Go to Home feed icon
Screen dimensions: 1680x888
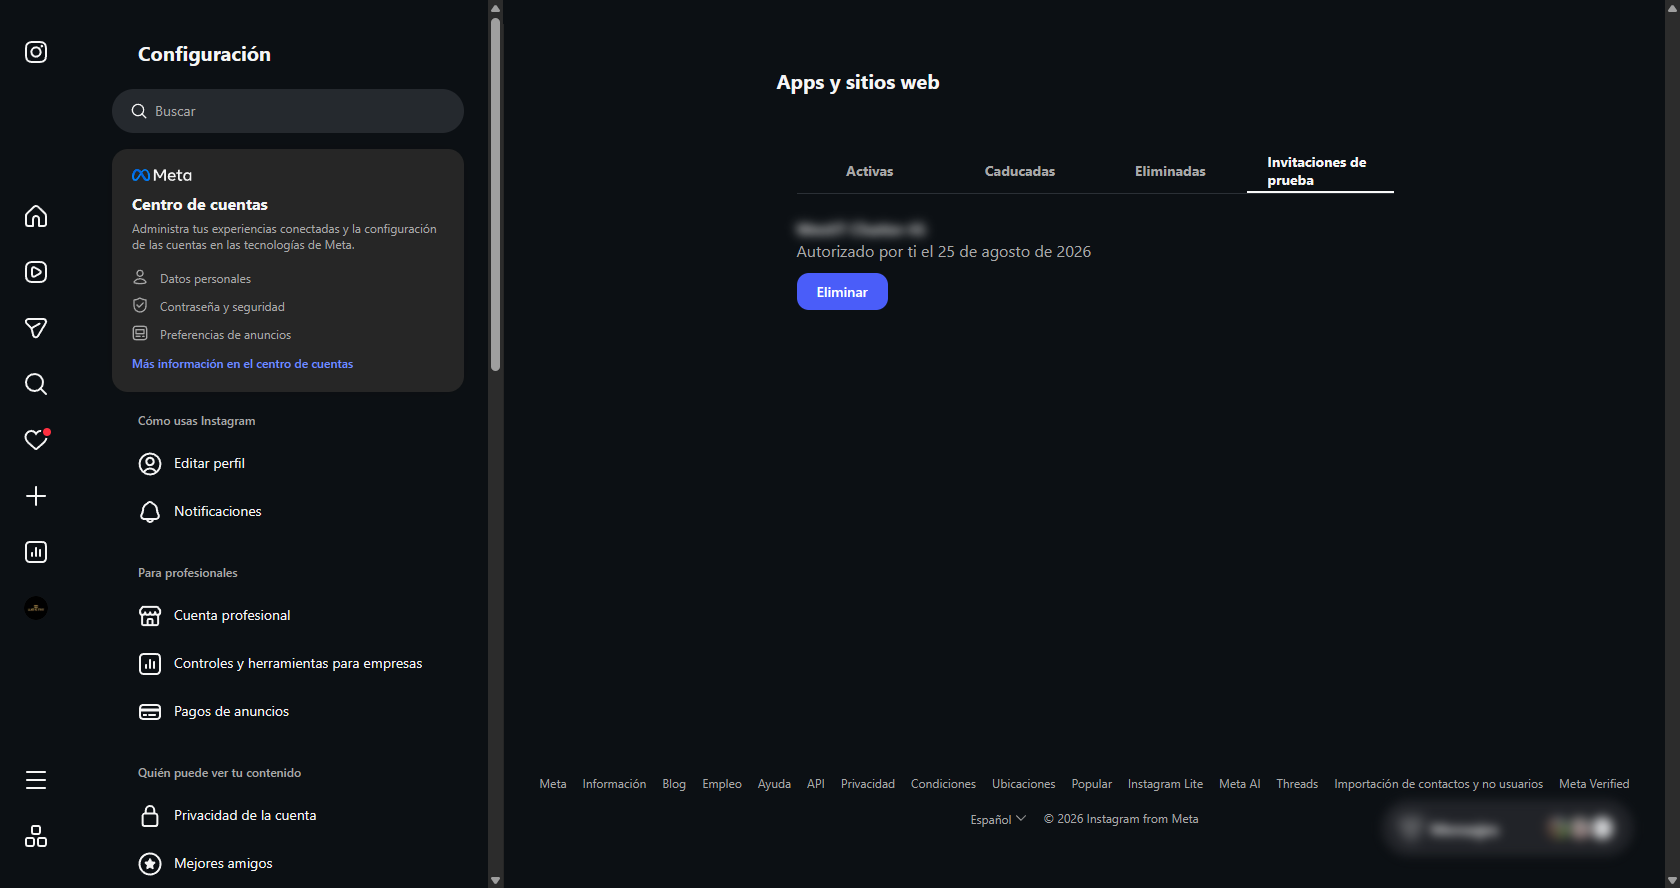36,216
